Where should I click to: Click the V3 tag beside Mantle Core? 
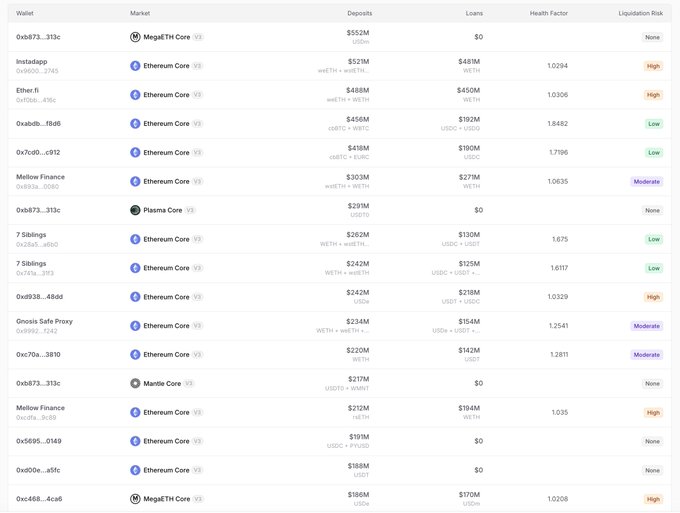pos(189,383)
